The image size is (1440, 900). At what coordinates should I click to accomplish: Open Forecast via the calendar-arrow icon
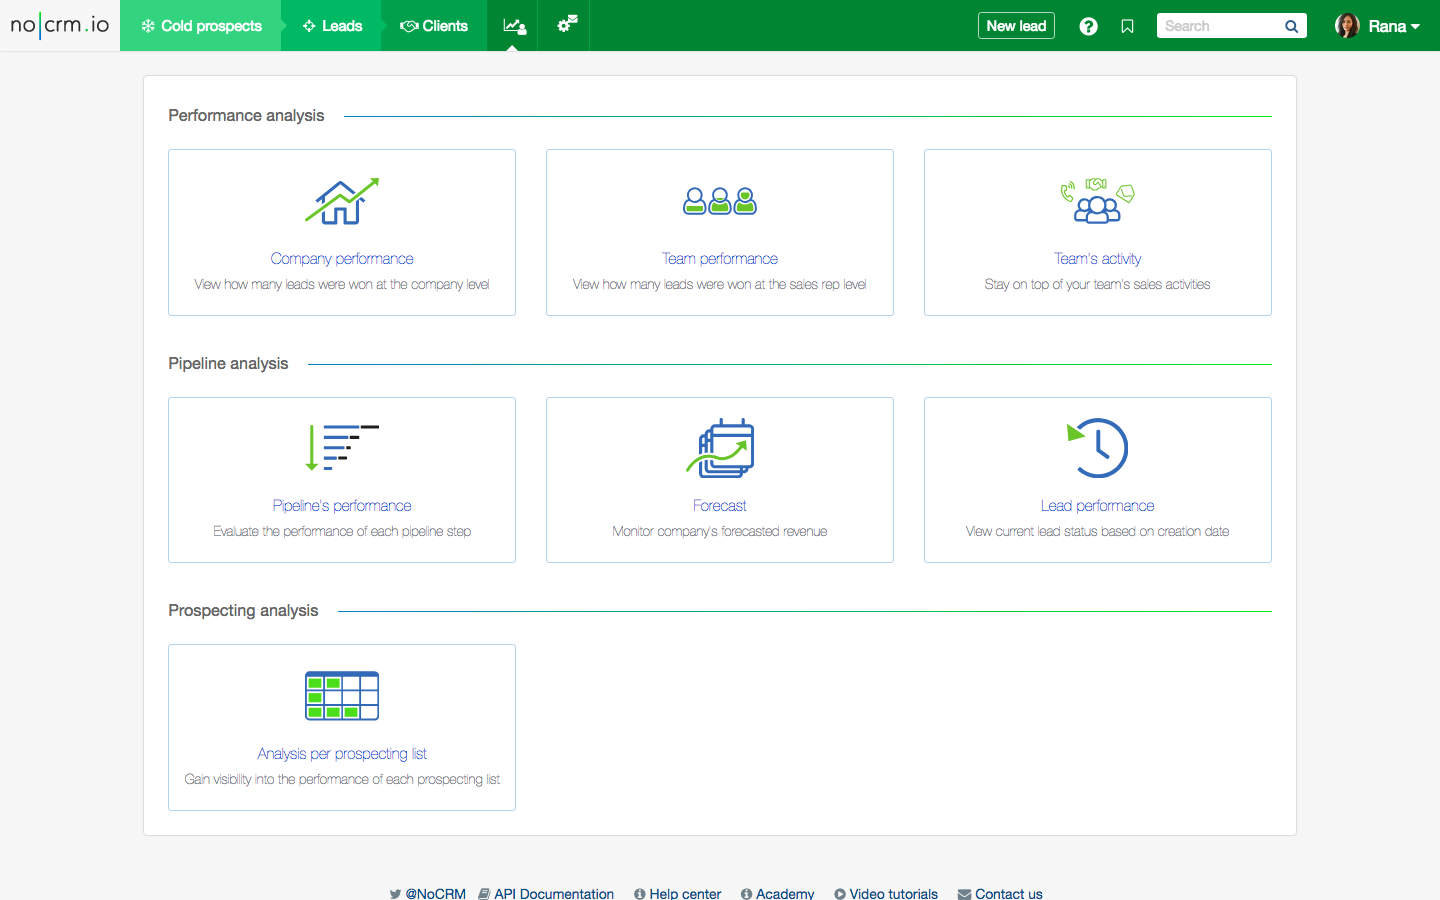click(x=719, y=447)
